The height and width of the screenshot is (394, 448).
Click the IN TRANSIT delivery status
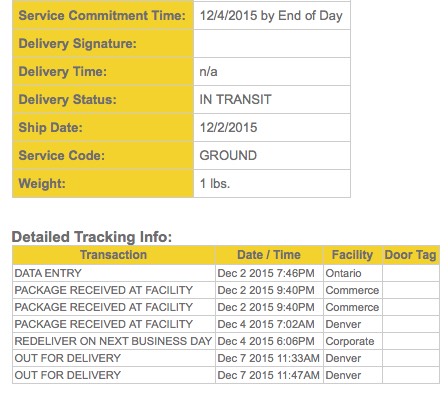[x=235, y=100]
